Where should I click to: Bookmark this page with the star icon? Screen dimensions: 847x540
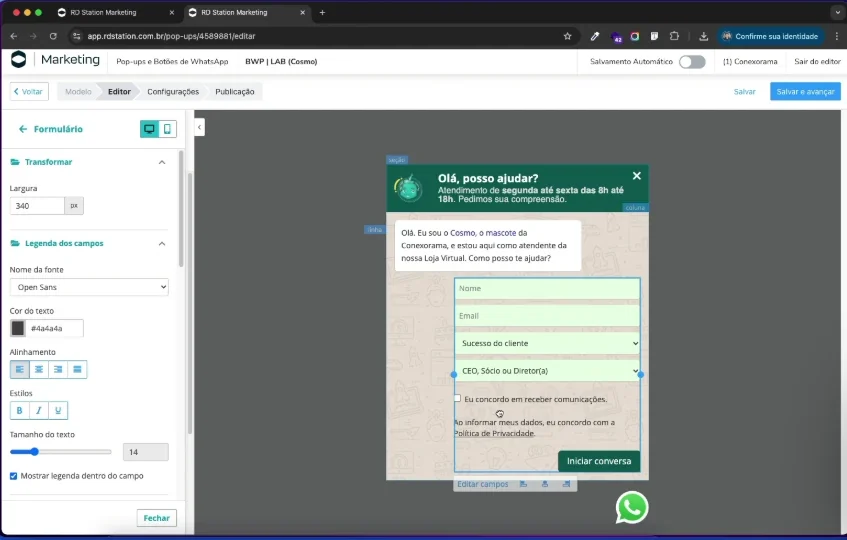click(567, 36)
